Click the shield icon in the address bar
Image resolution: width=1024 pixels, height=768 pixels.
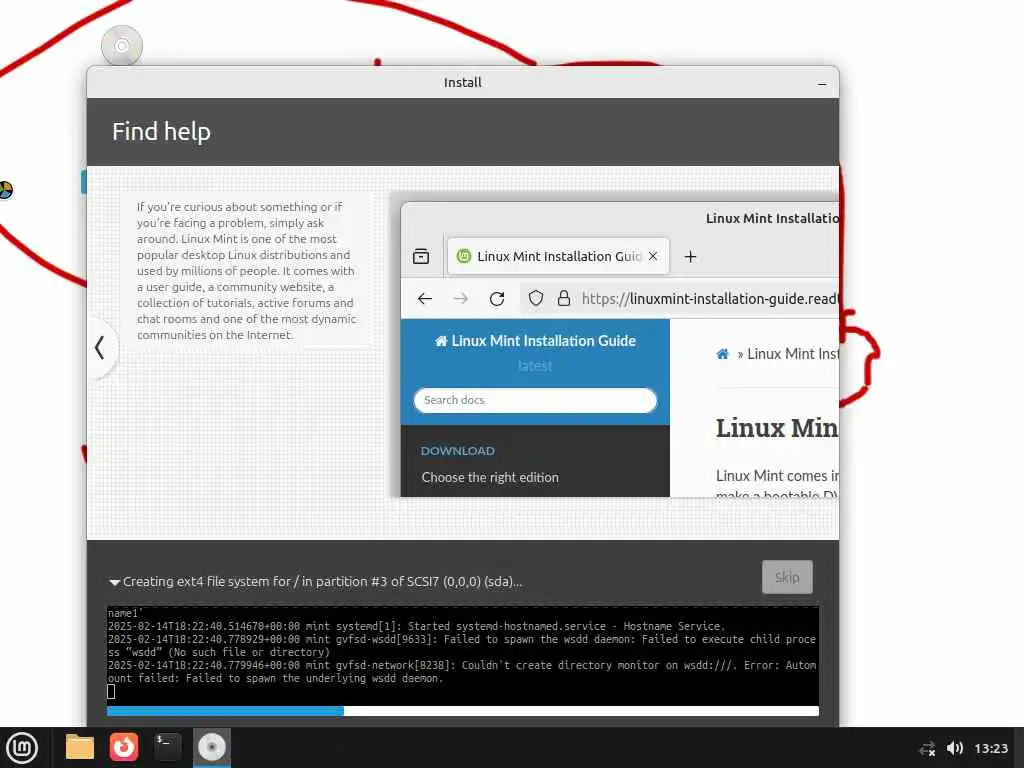pyautogui.click(x=536, y=298)
